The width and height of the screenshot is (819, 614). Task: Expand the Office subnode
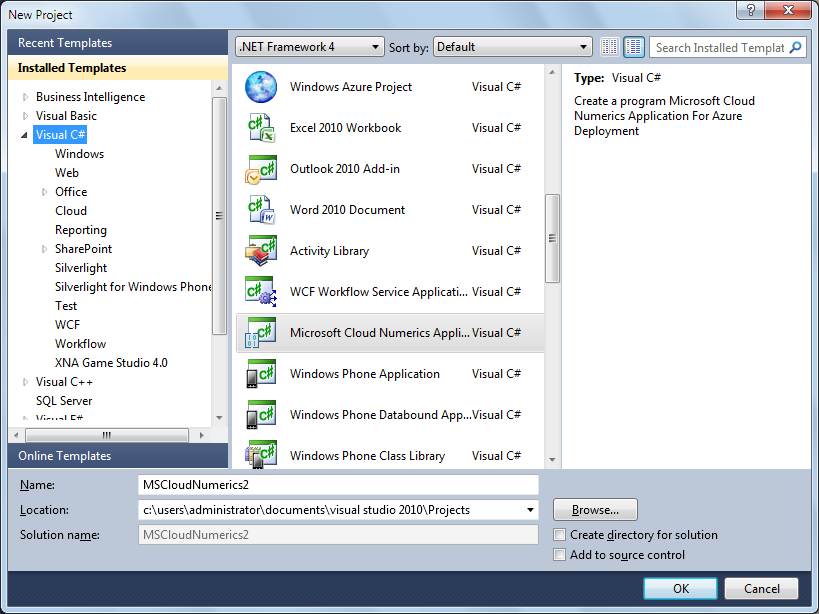[x=44, y=192]
